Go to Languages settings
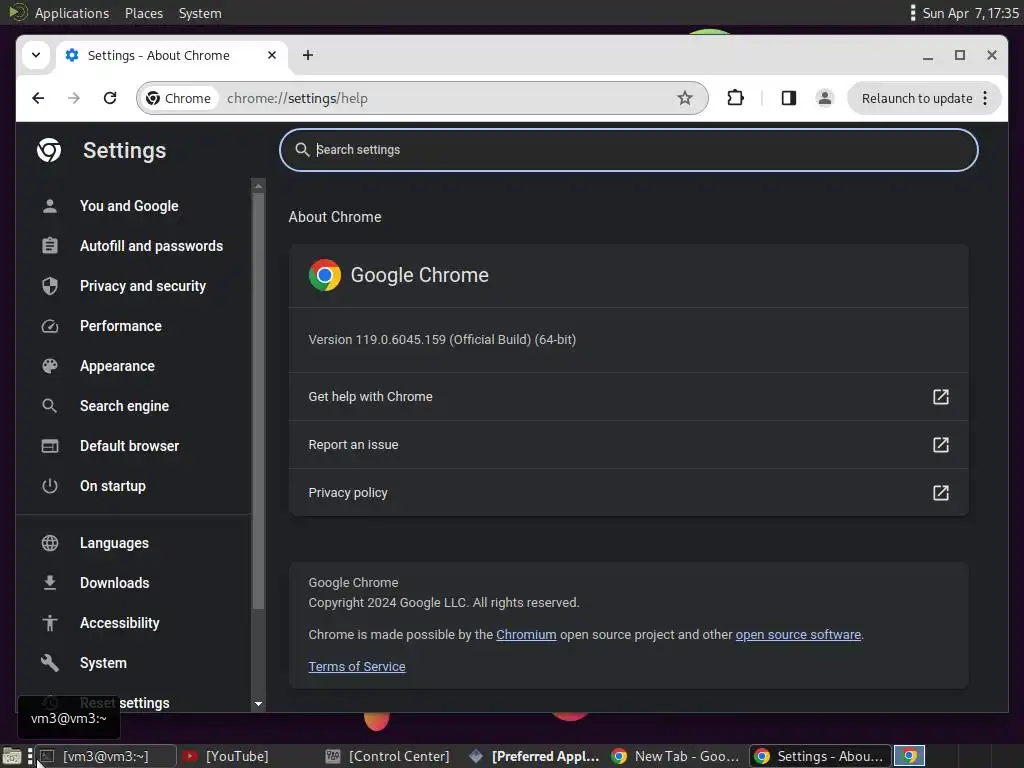This screenshot has width=1024, height=768. pos(114,543)
